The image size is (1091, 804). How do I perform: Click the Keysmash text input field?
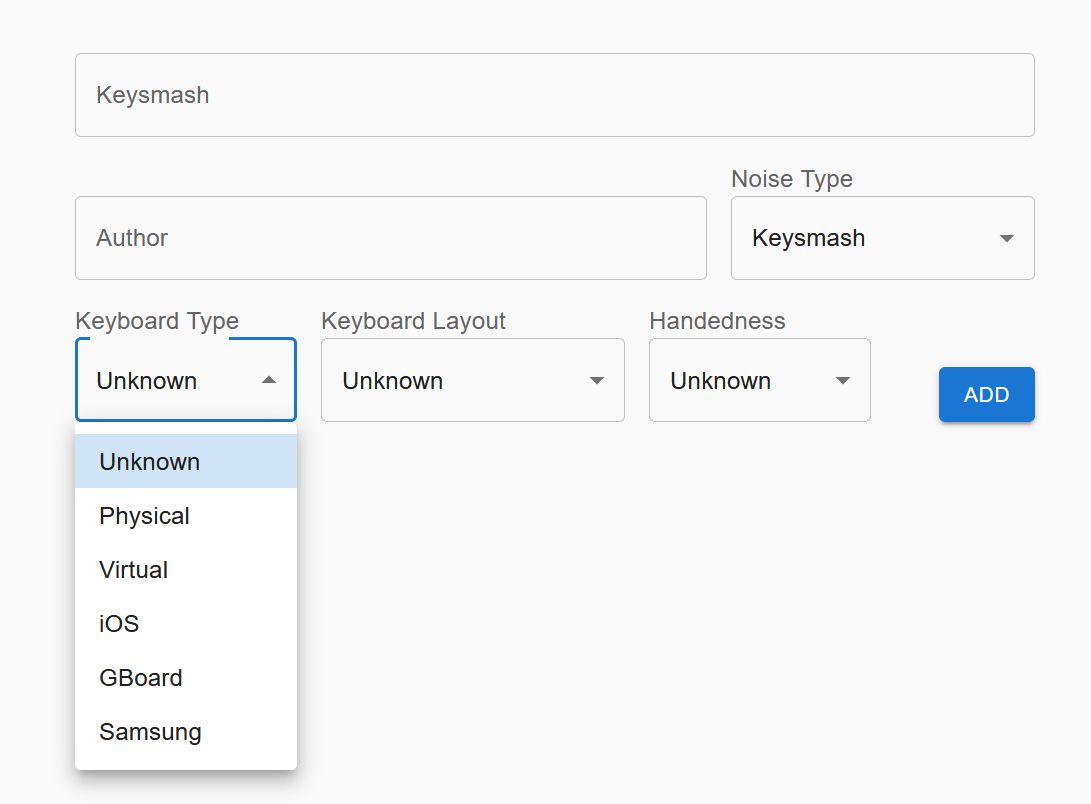click(554, 95)
